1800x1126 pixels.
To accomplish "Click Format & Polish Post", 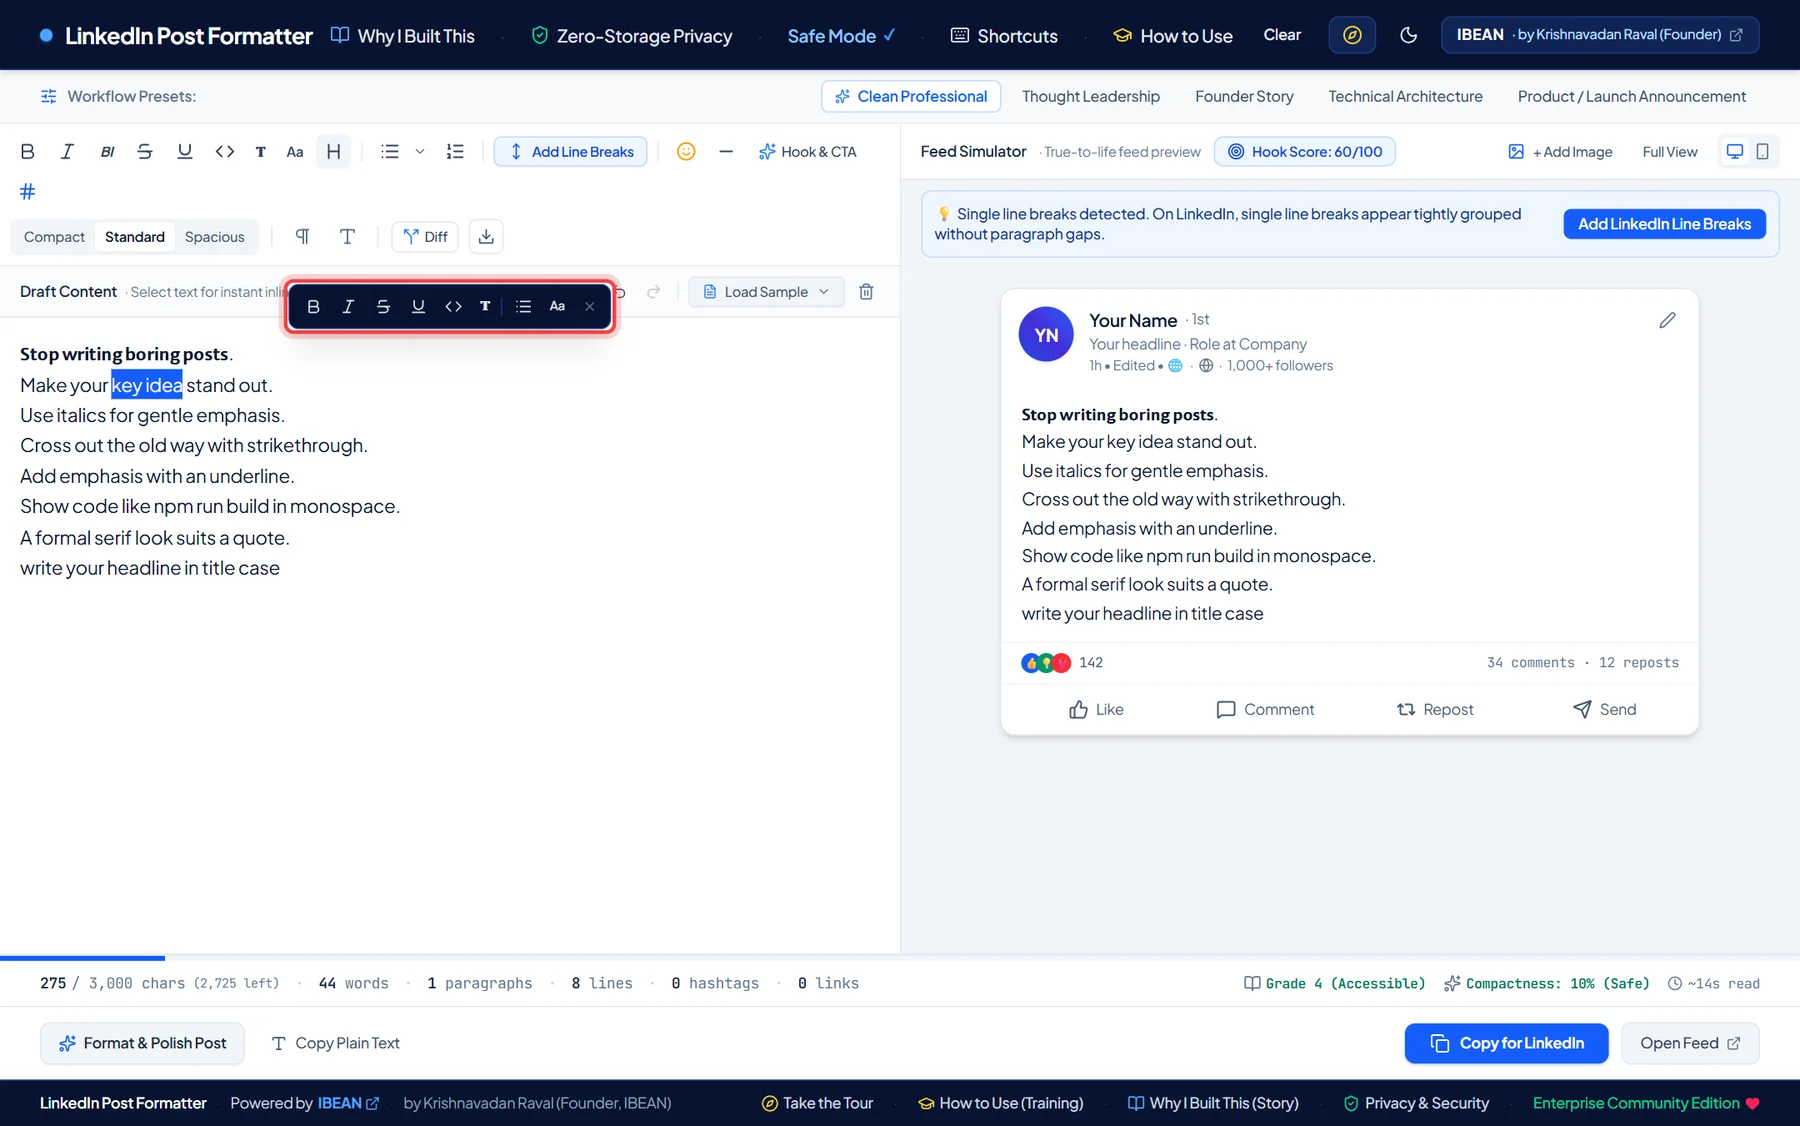I will 142,1043.
